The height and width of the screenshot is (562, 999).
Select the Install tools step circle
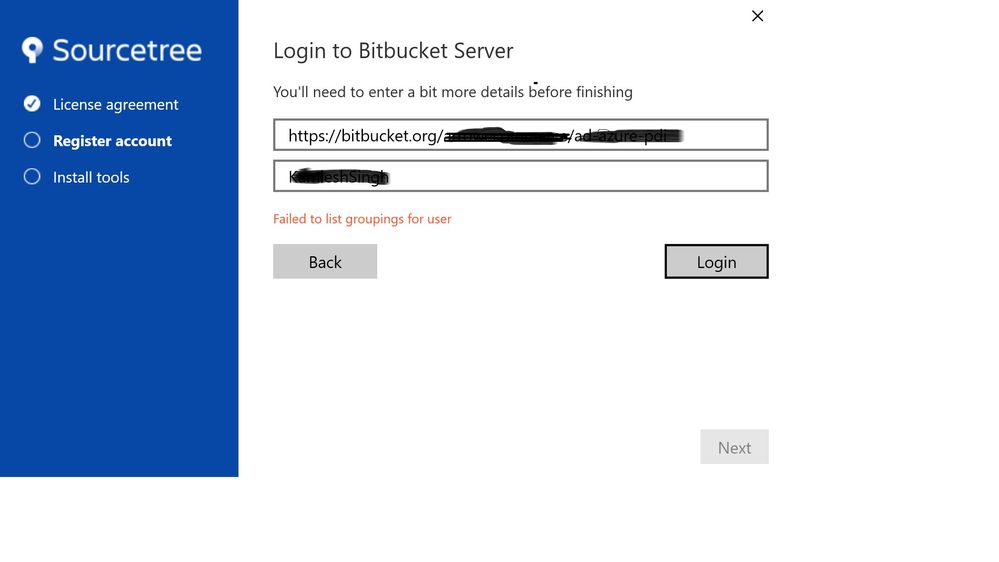point(32,177)
